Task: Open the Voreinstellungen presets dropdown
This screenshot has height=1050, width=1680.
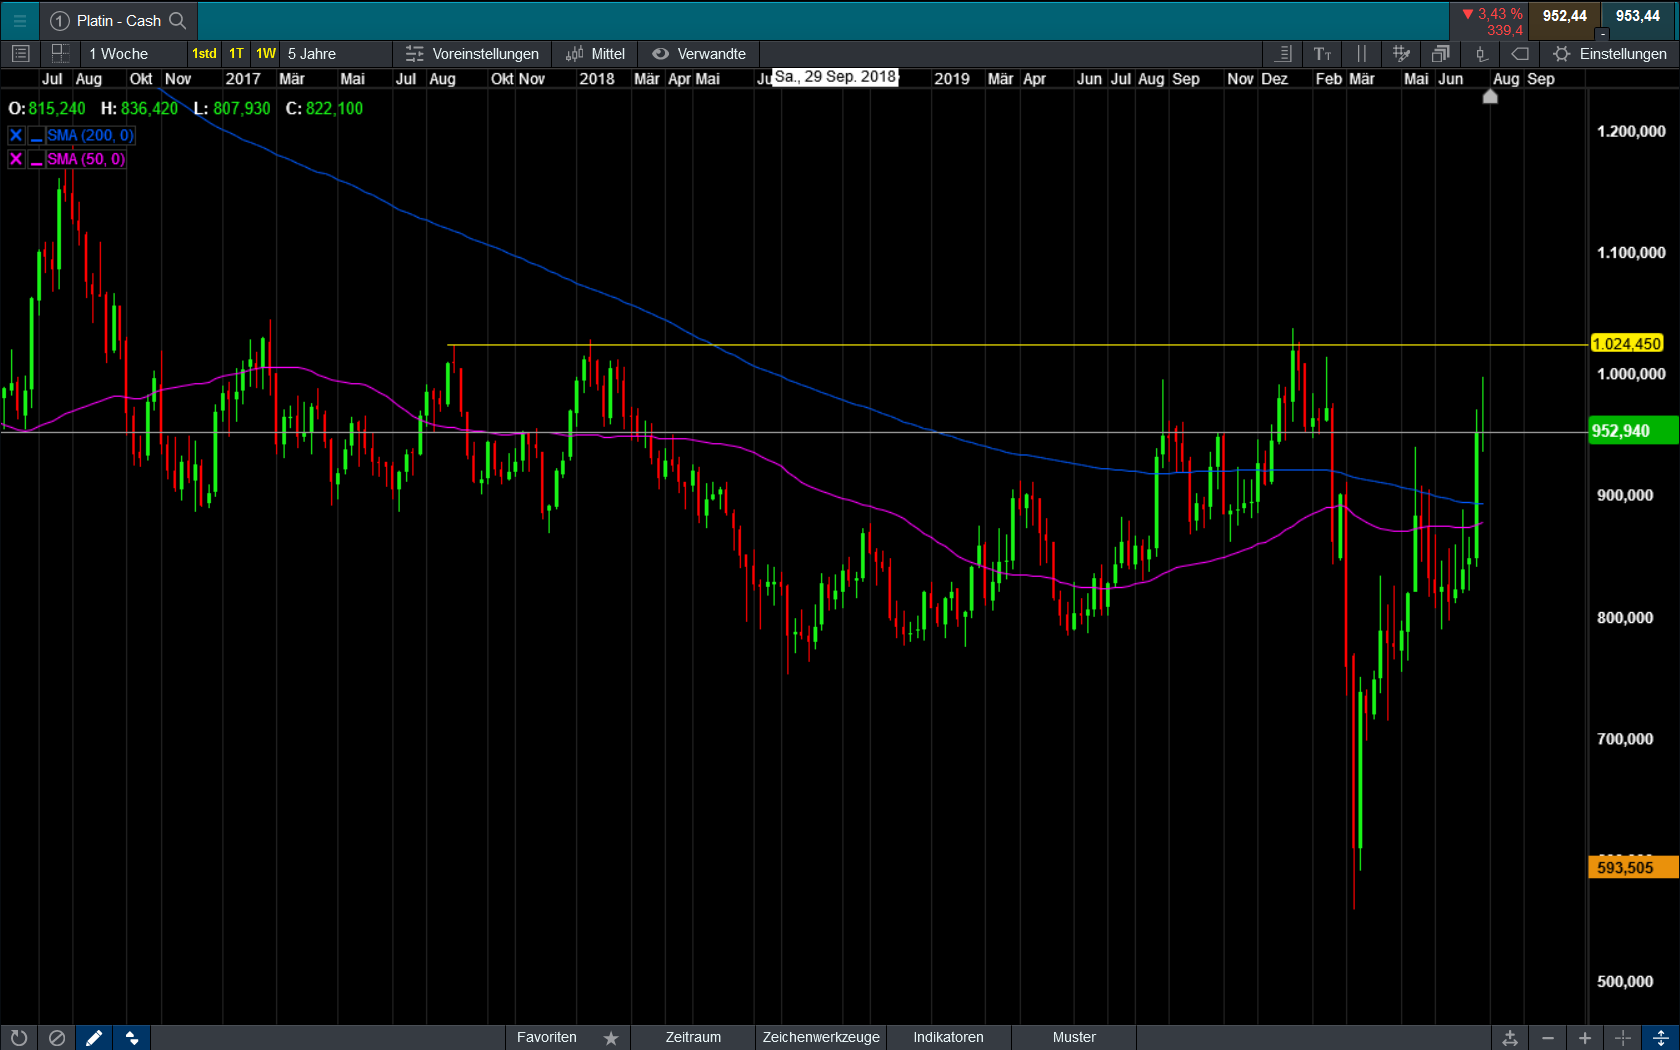Action: coord(472,54)
